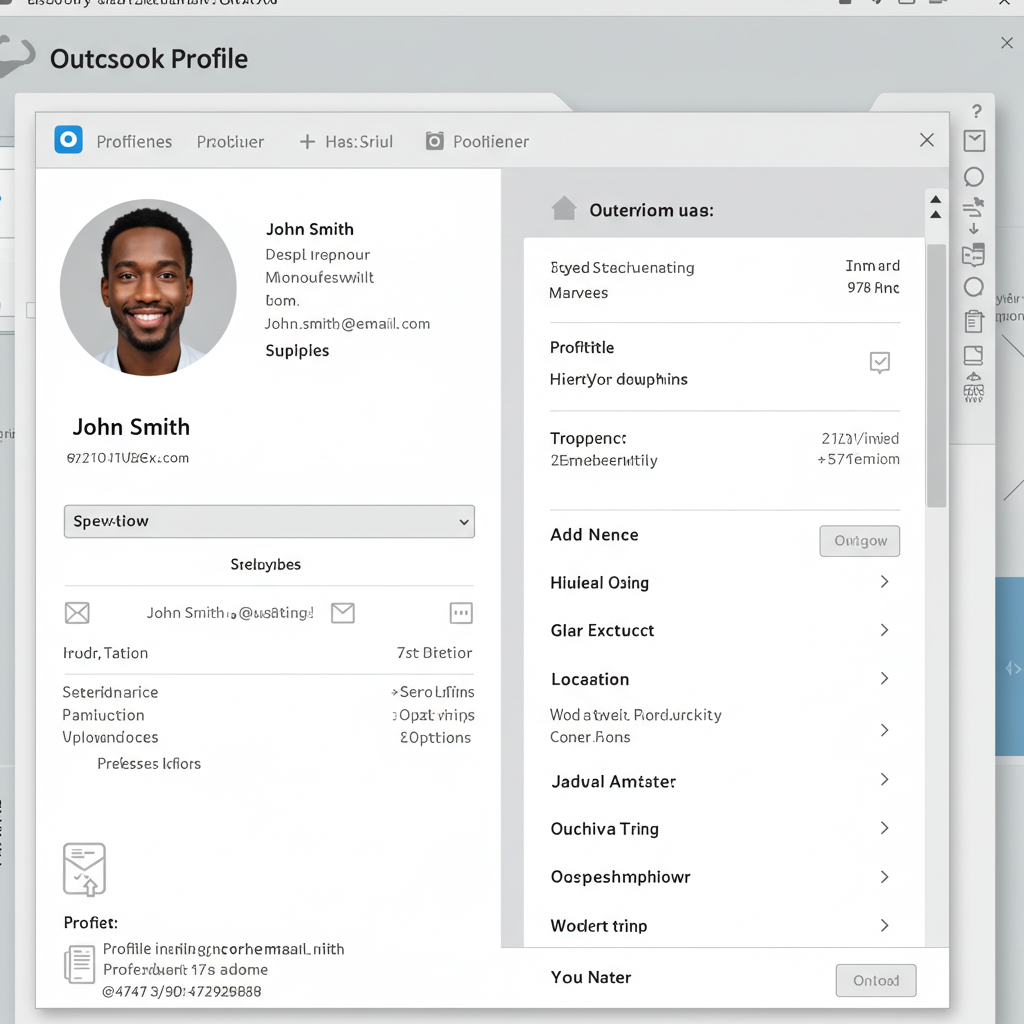Screen dimensions: 1024x1024
Task: Toggle the Profittle checkbox
Action: [x=880, y=362]
